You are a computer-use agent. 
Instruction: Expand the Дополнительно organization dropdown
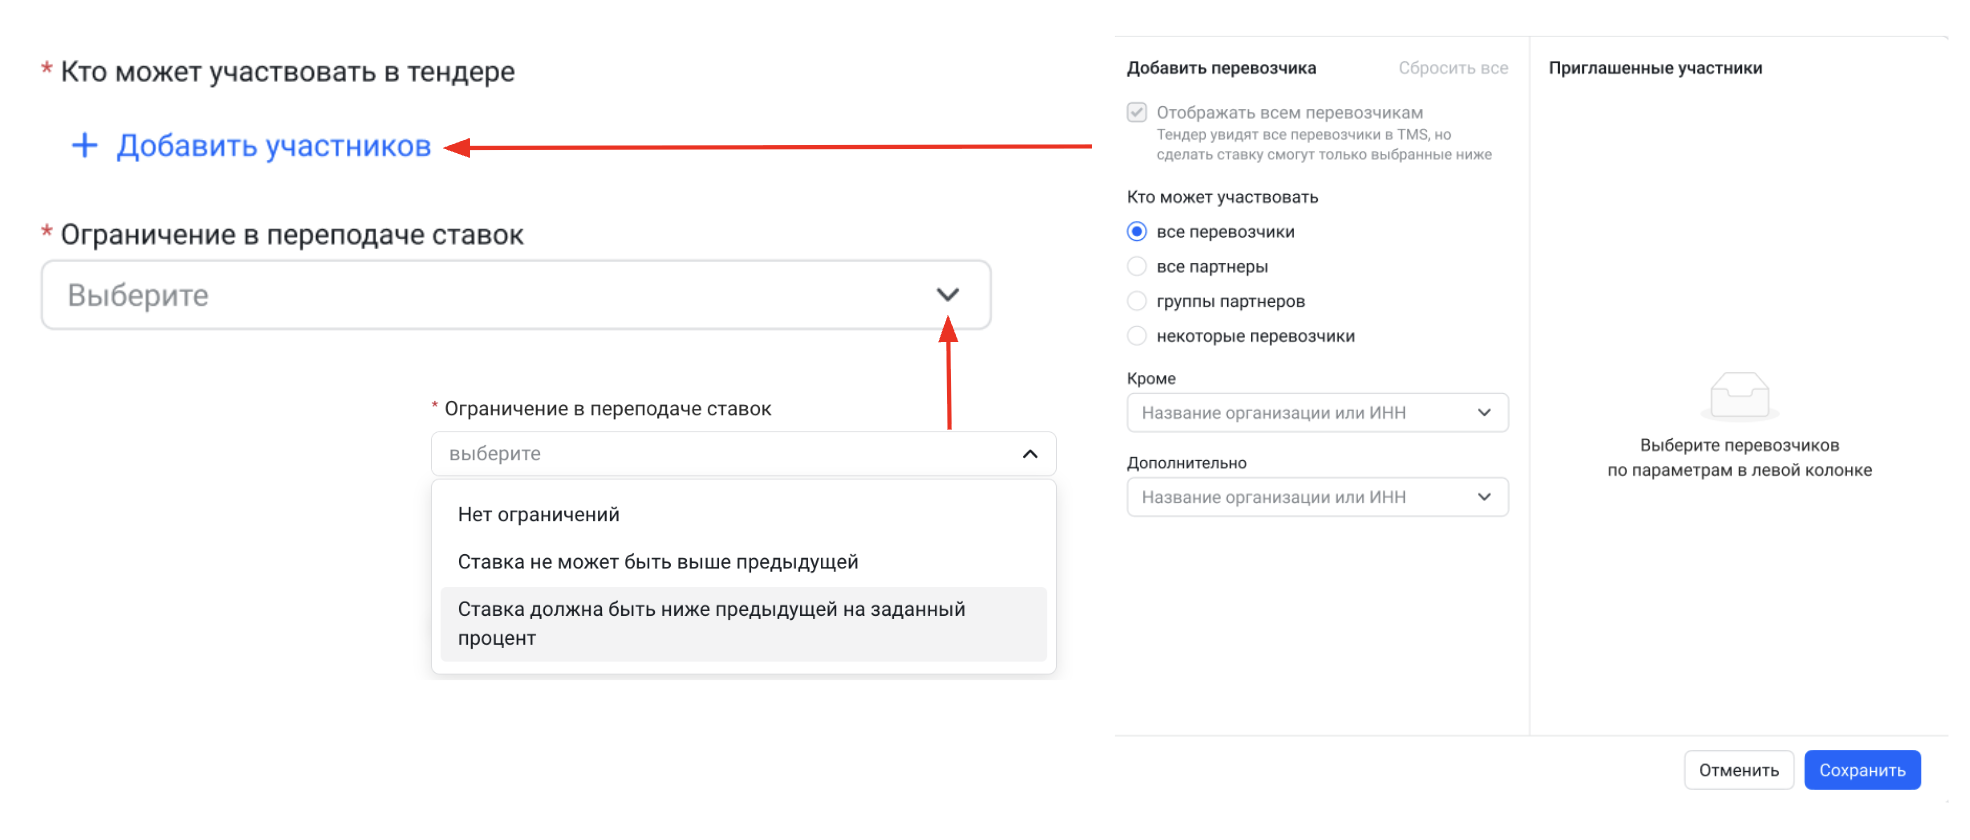coord(1300,497)
